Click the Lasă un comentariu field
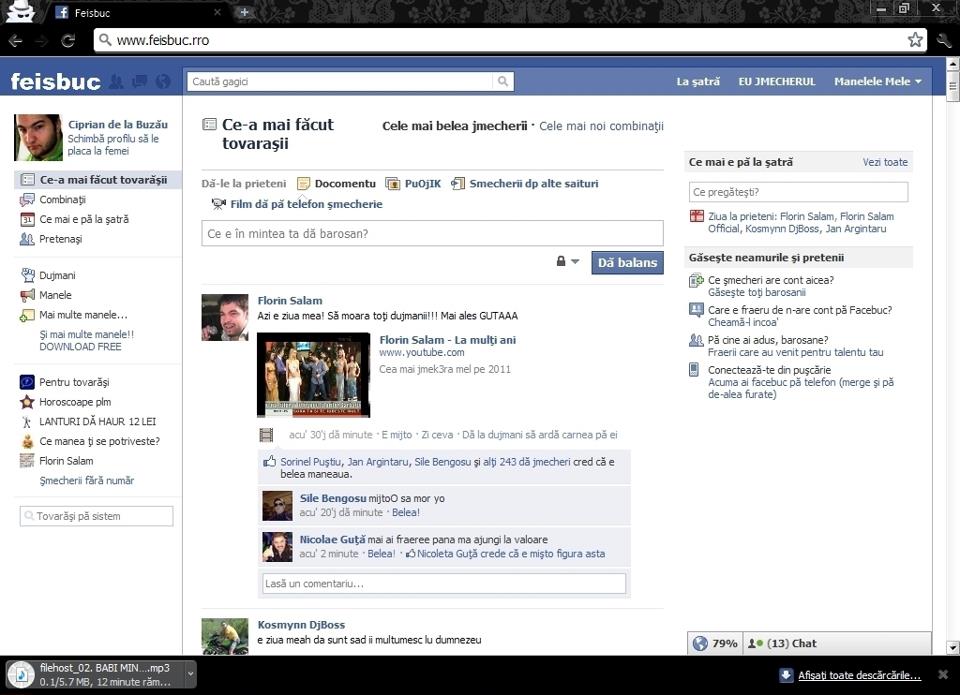 pyautogui.click(x=444, y=584)
